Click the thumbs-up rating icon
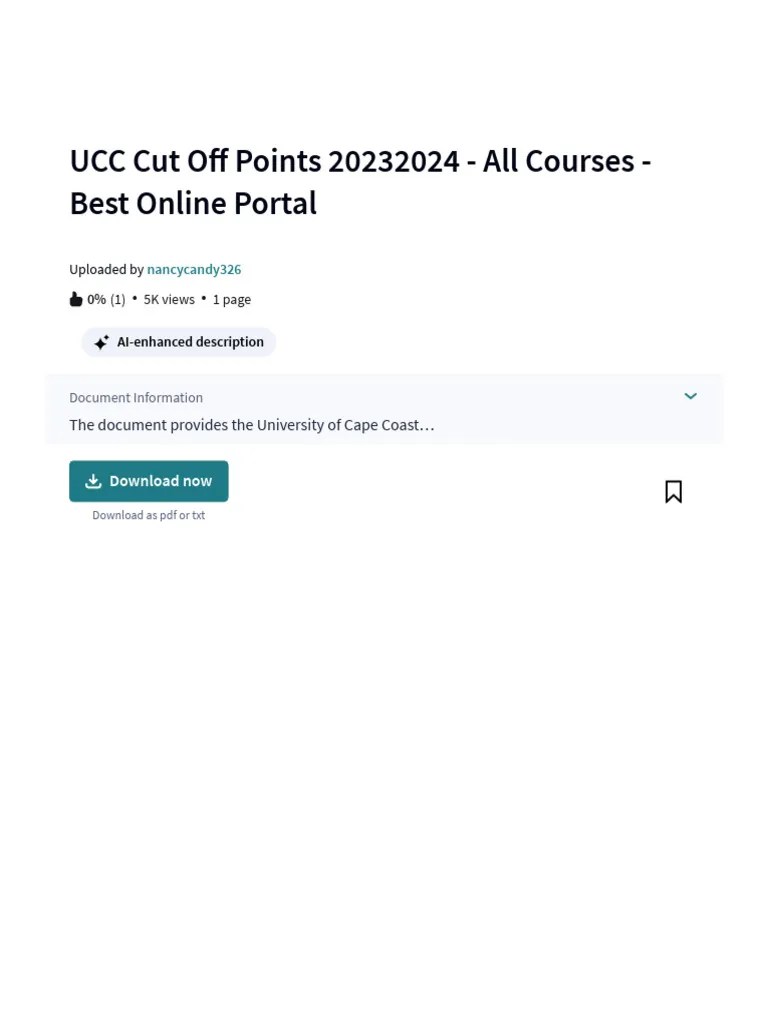768x1024 pixels. (76, 299)
